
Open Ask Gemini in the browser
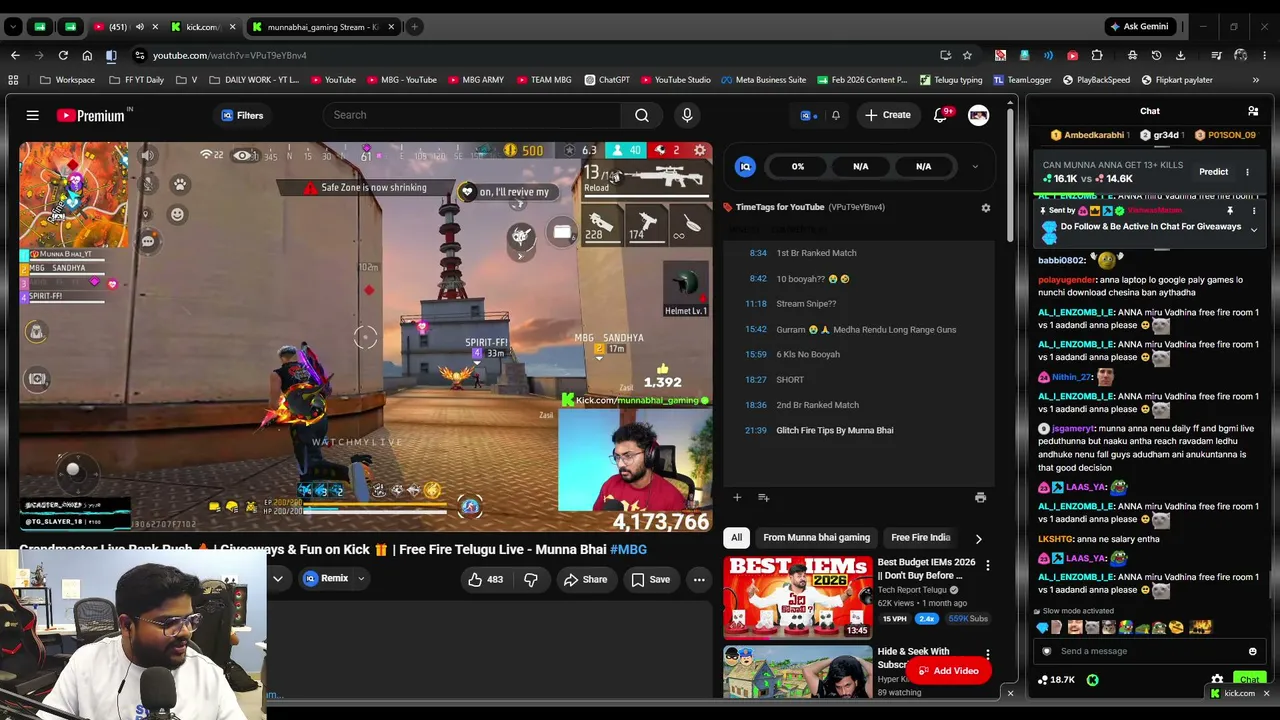tap(1139, 27)
